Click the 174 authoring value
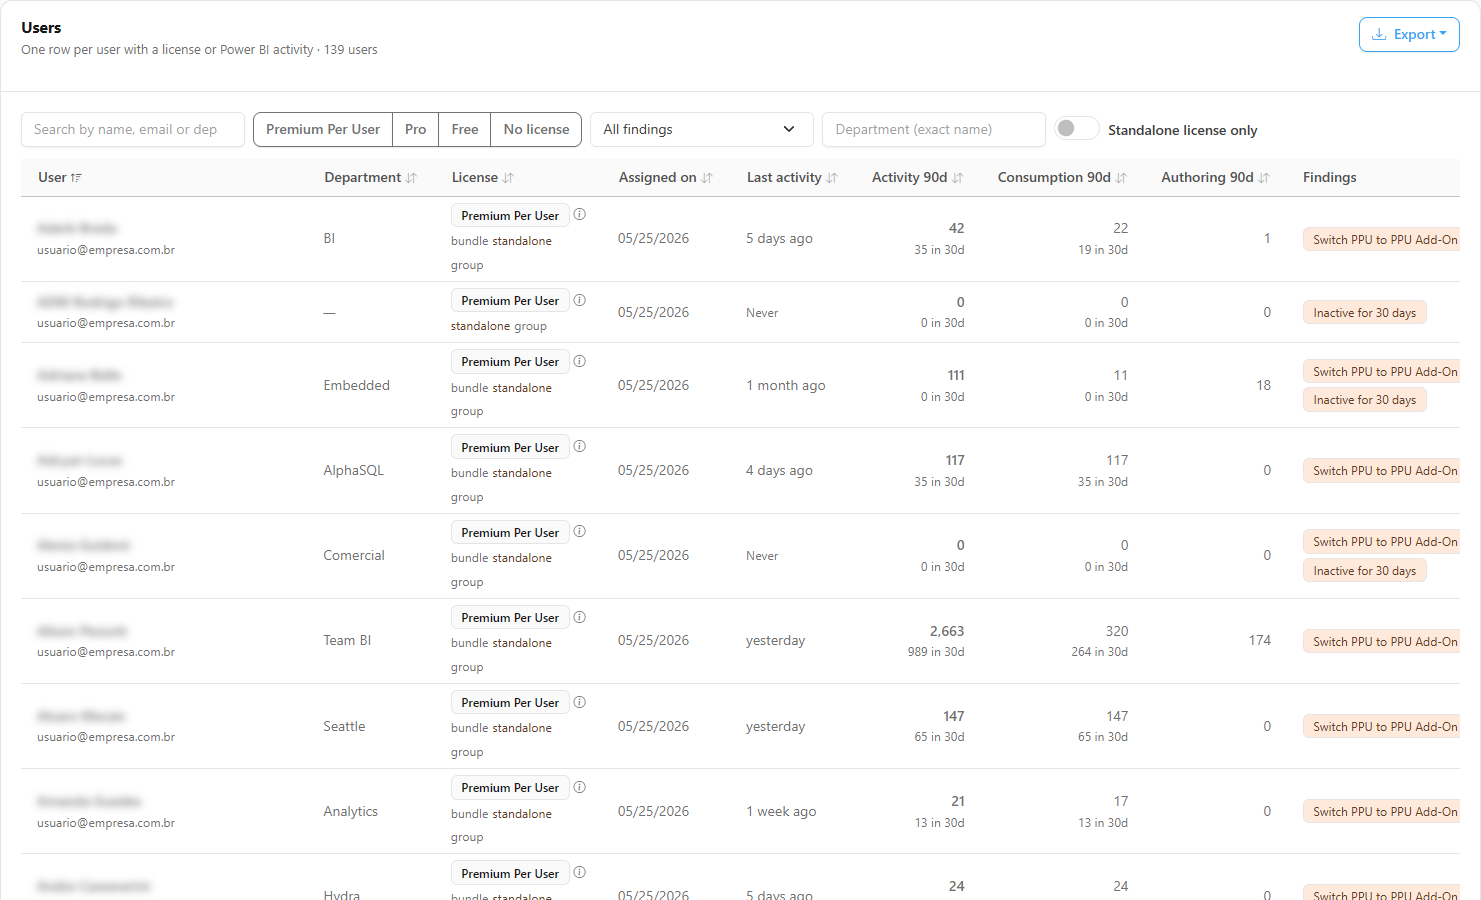Viewport: 1481px width, 900px height. (x=1259, y=640)
